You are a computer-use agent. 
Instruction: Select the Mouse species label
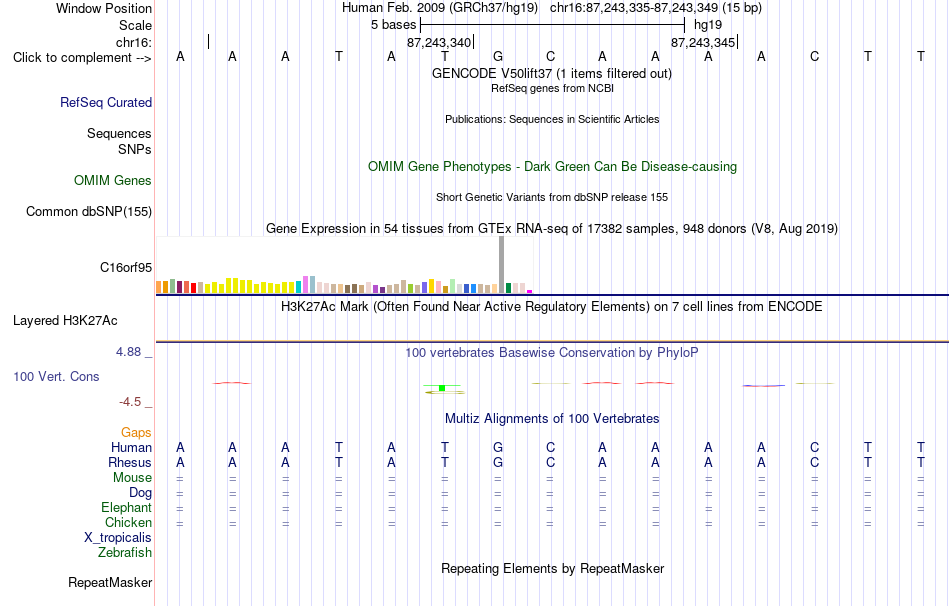133,478
